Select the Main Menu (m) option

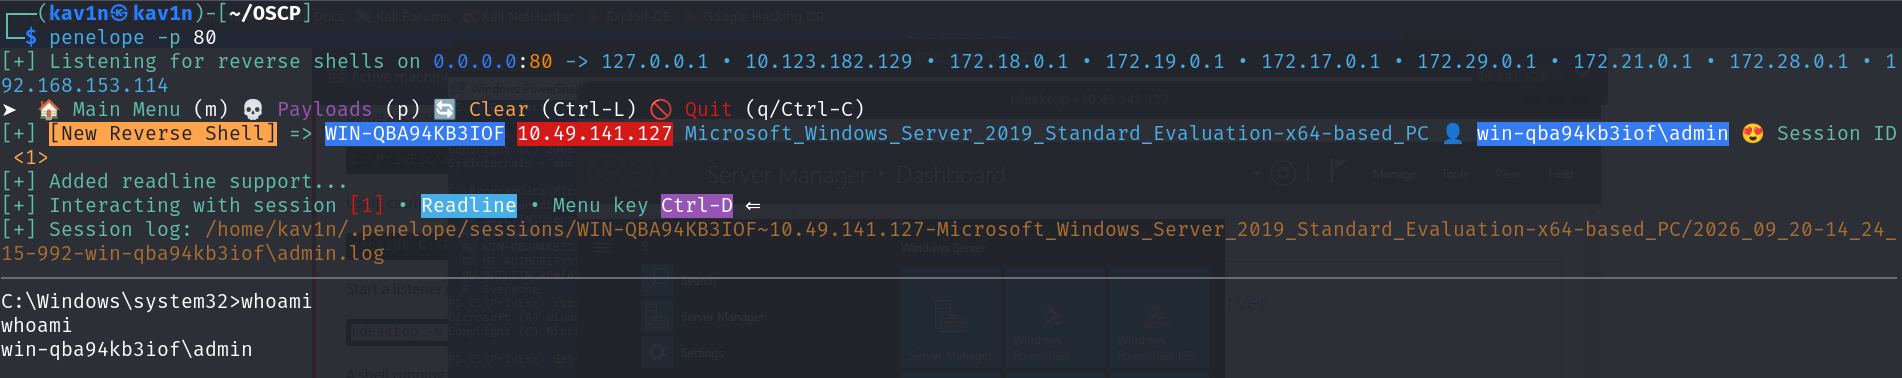[x=151, y=109]
